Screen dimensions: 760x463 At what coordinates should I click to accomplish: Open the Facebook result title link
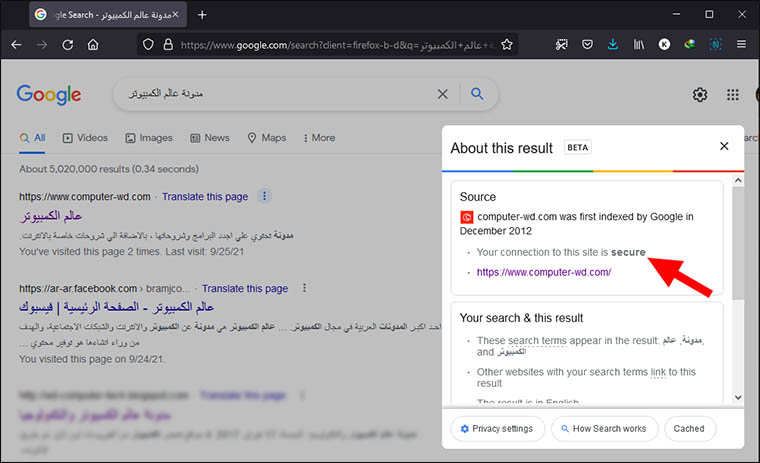pos(116,307)
